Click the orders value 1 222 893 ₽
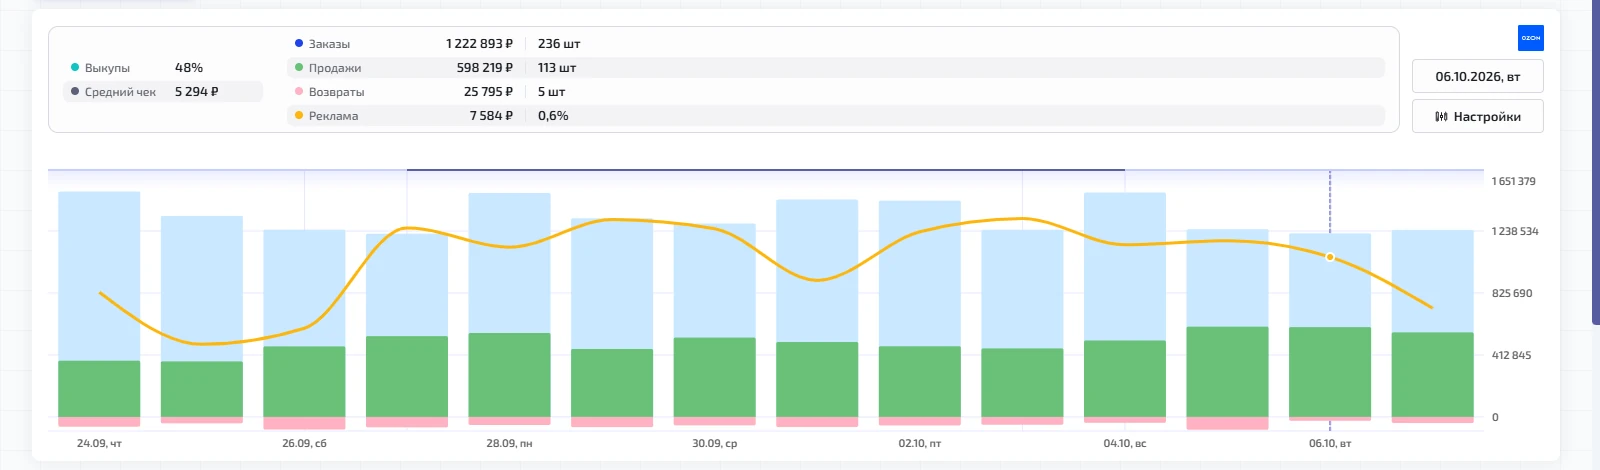 coord(479,44)
